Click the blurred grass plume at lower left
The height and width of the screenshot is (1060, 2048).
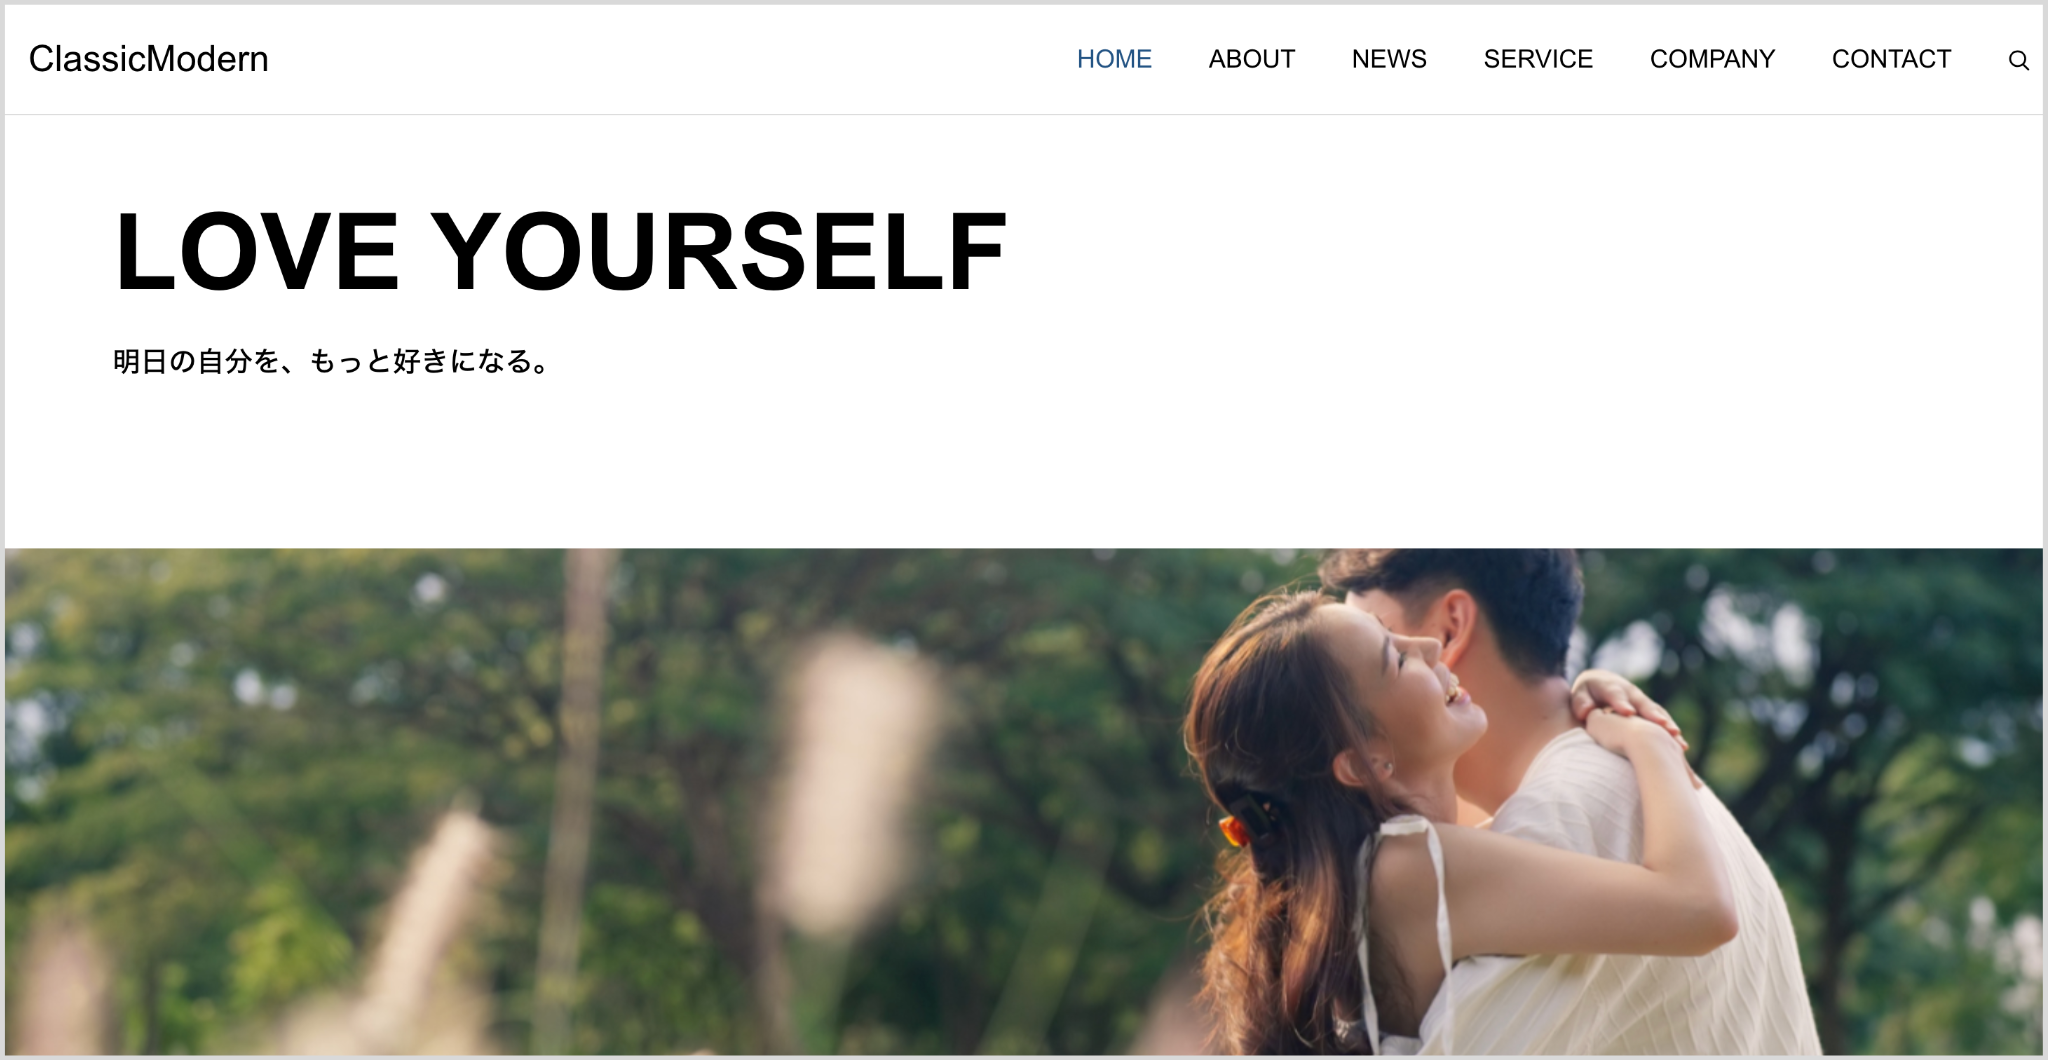point(440,920)
